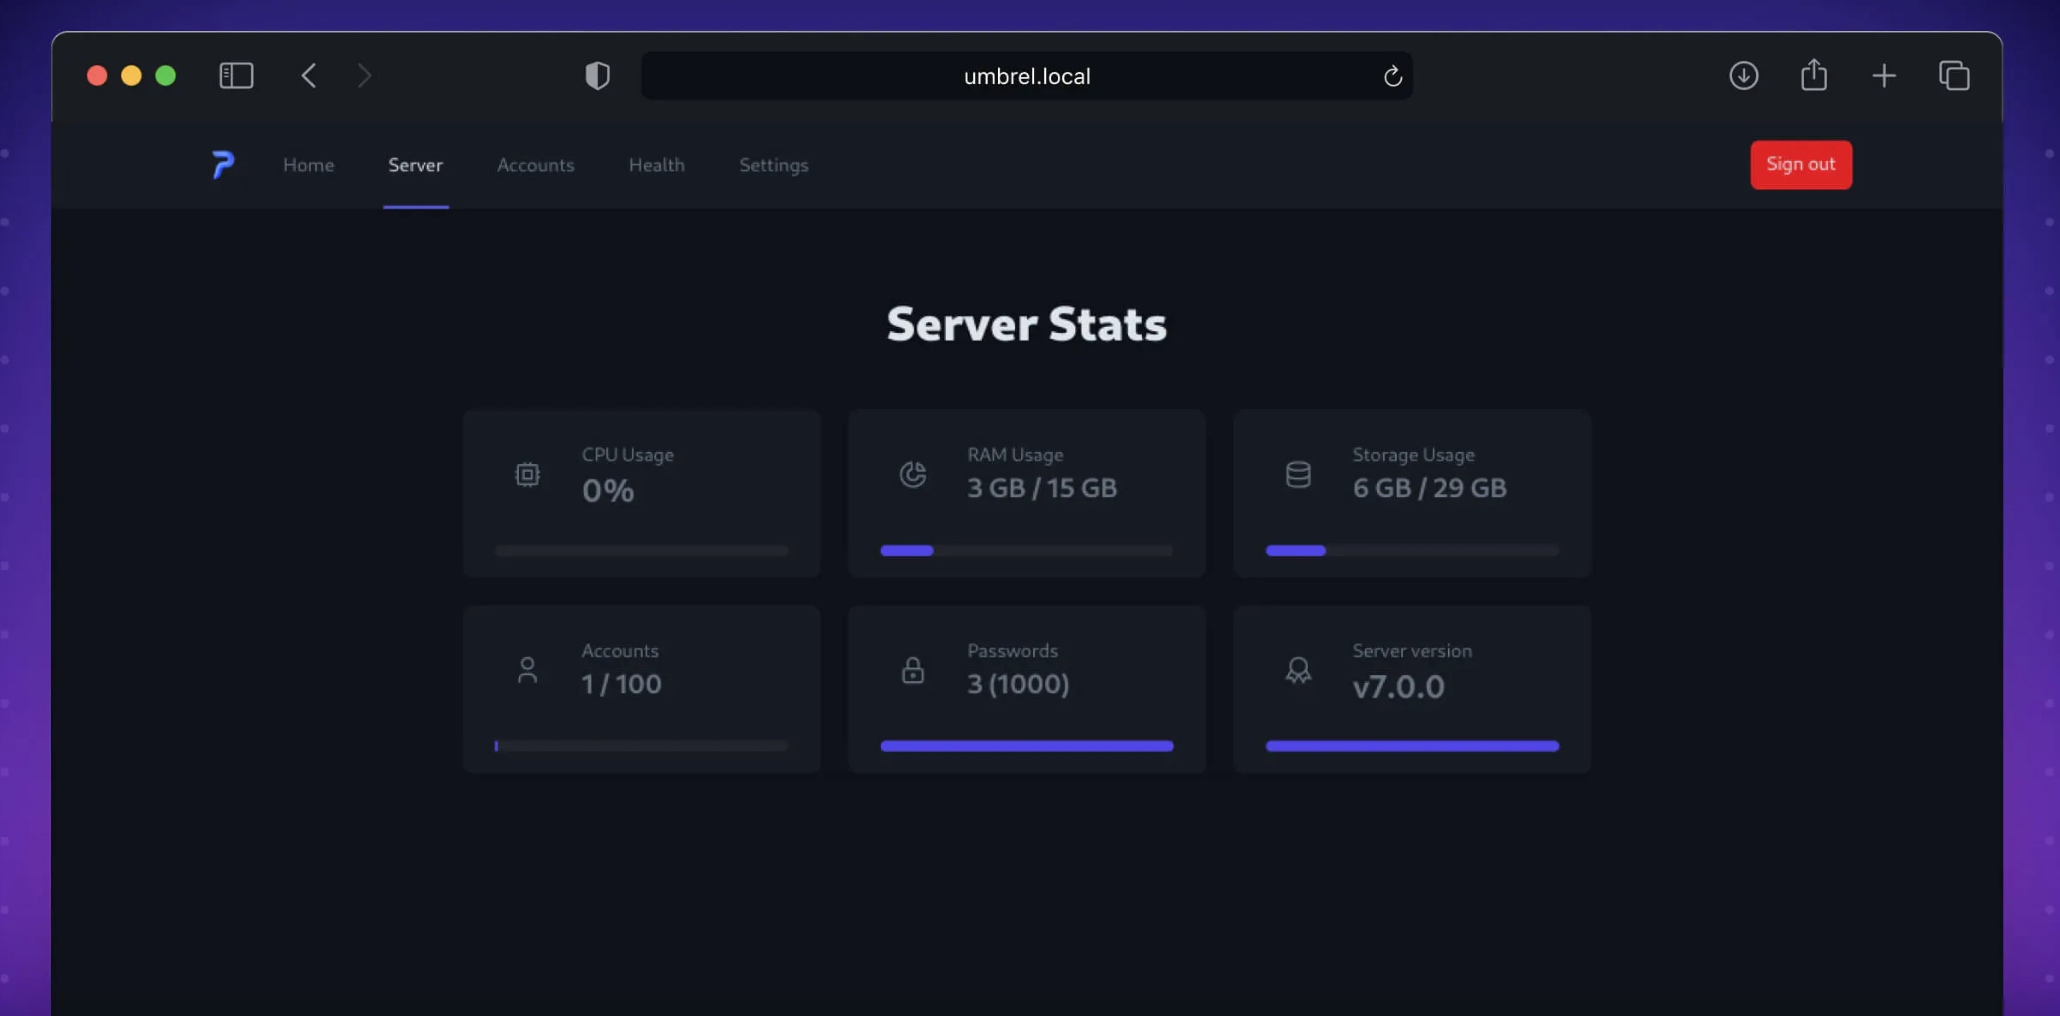Open the Health tab

point(656,165)
